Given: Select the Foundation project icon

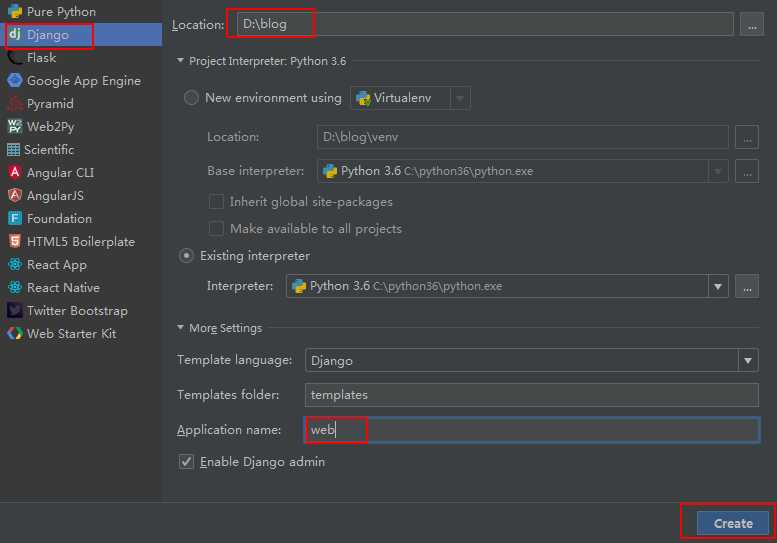Looking at the screenshot, I should (x=15, y=218).
